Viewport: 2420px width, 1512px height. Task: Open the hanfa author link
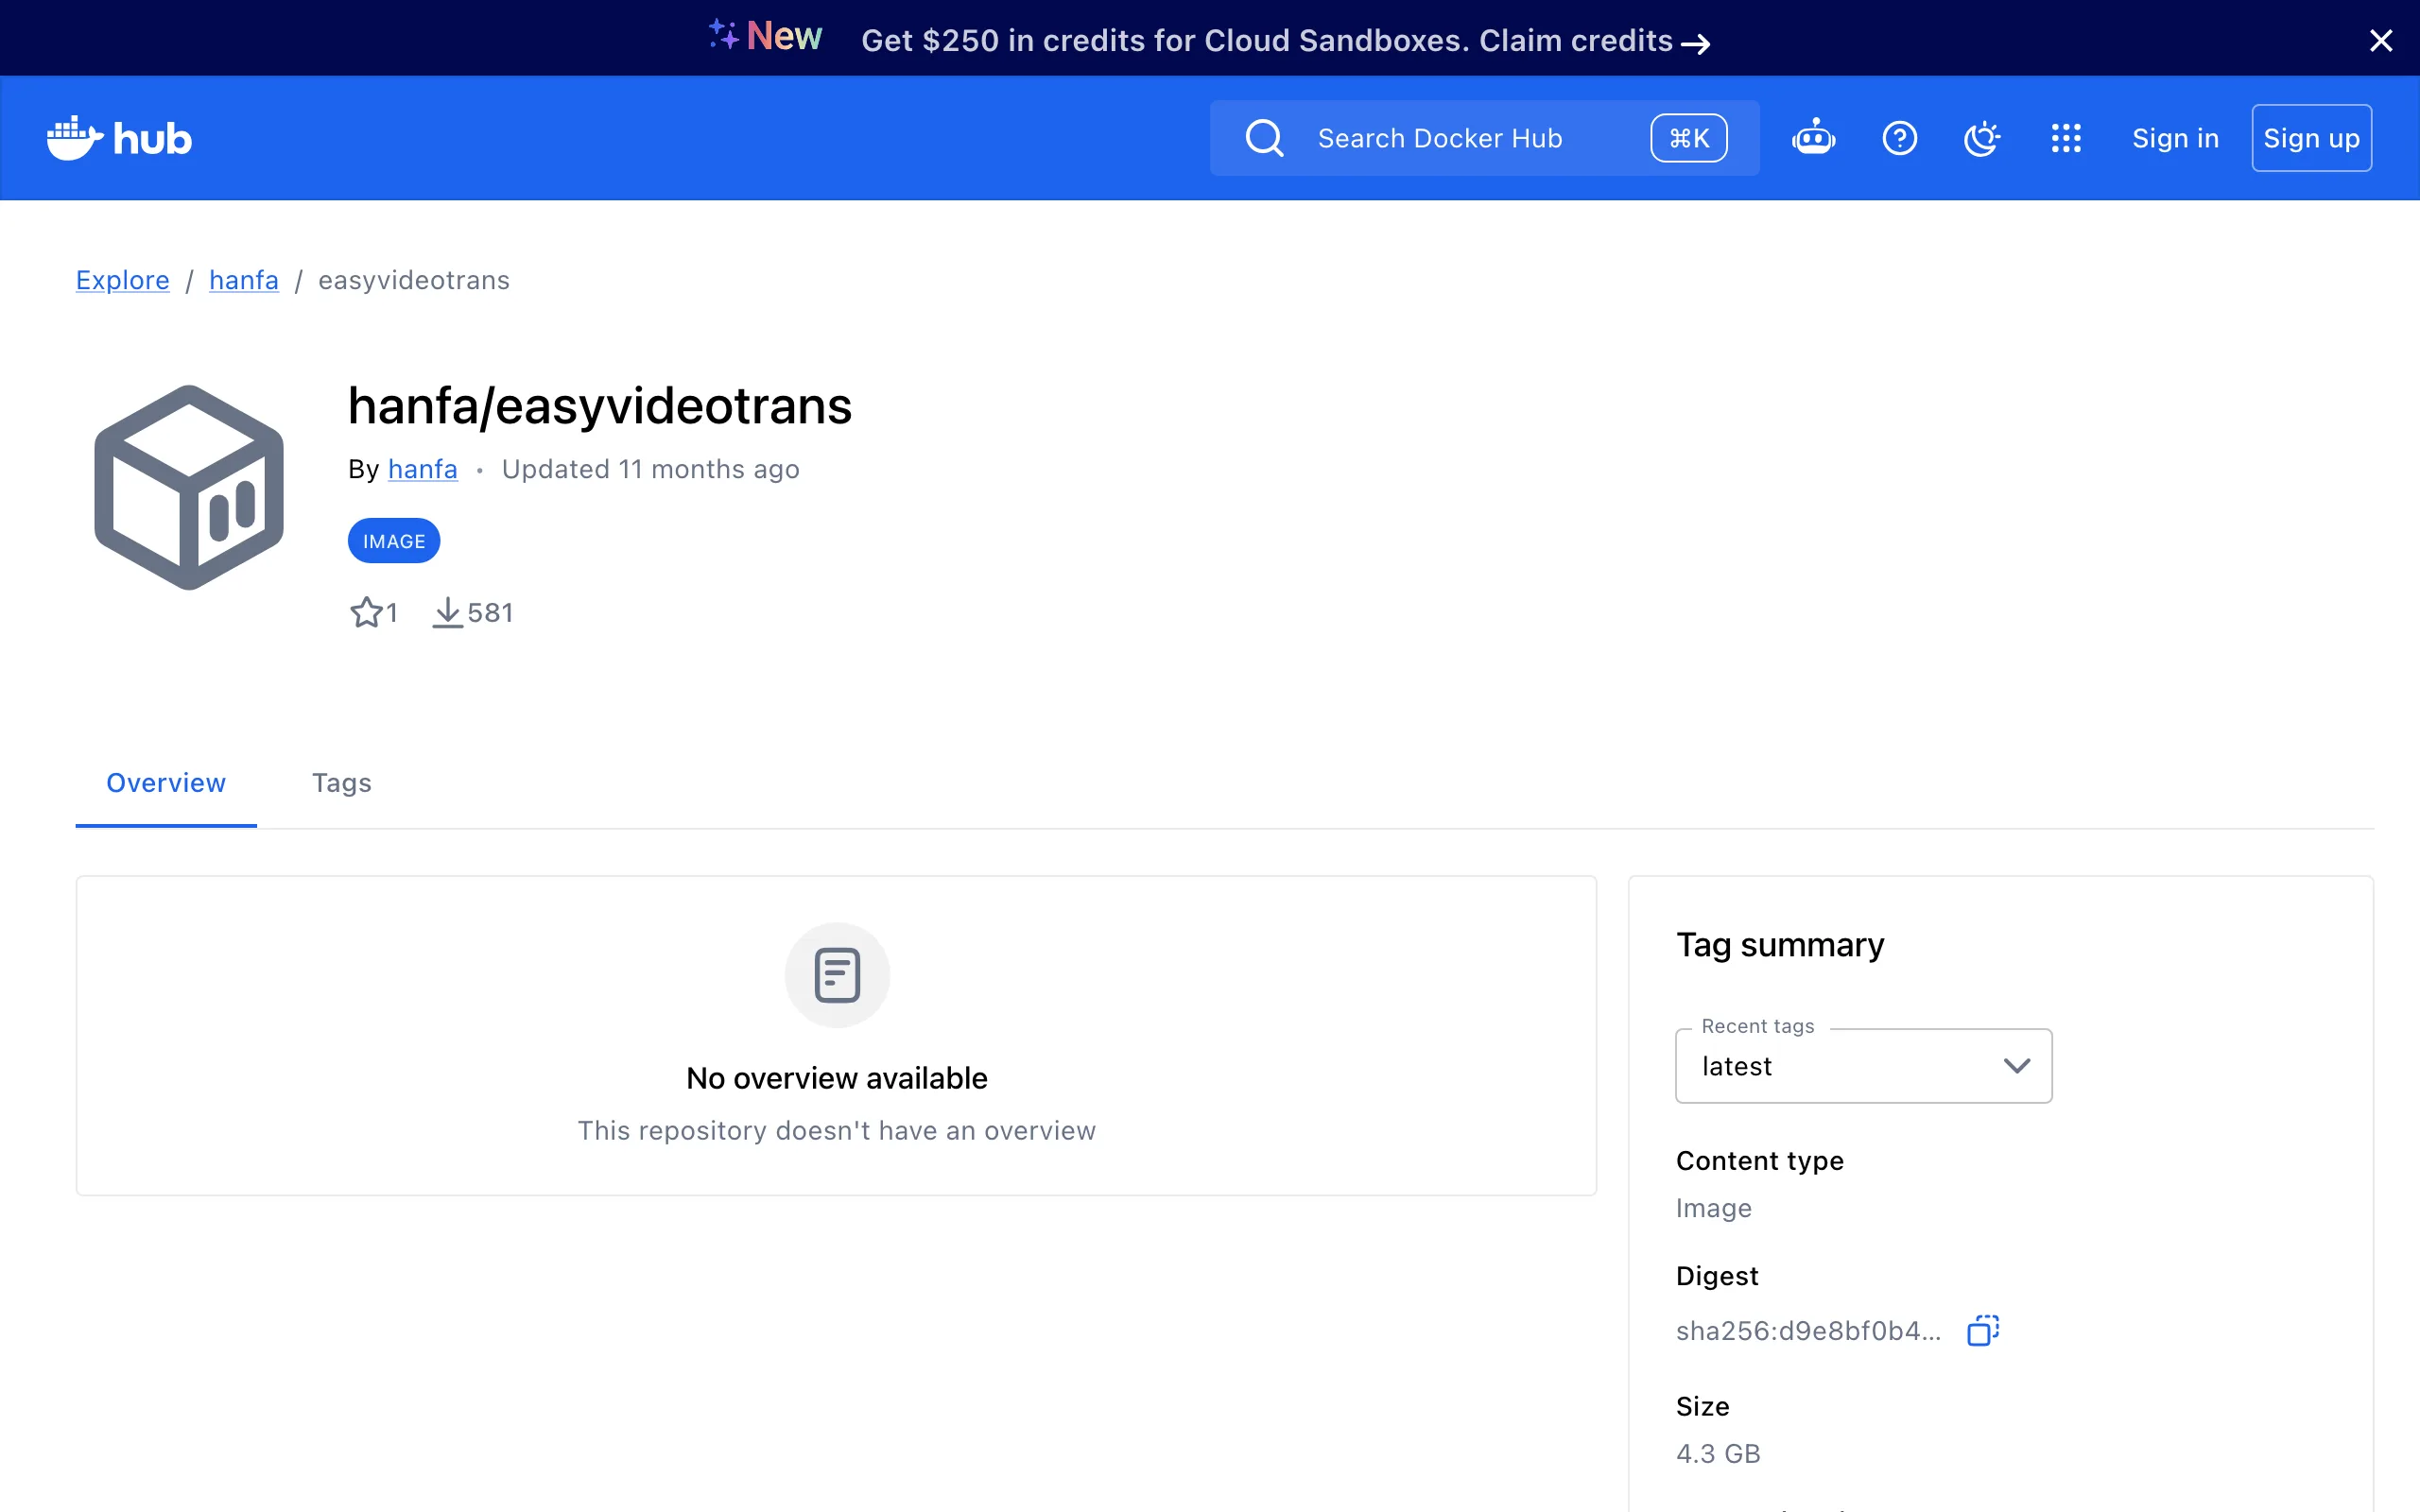[x=422, y=469]
